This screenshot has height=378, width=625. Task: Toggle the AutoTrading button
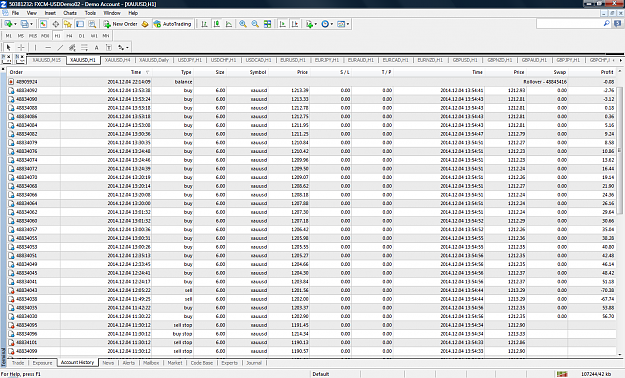click(173, 24)
